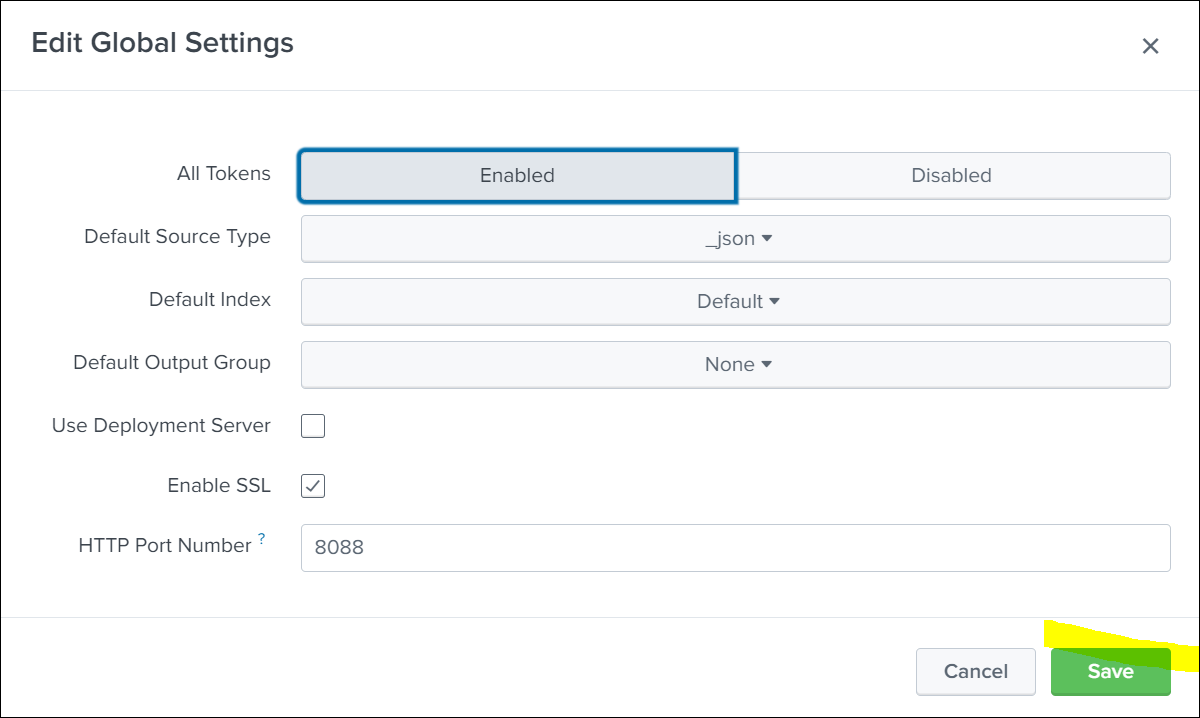This screenshot has height=718, width=1200.
Task: Click the Edit Global Settings title
Action: 163,43
